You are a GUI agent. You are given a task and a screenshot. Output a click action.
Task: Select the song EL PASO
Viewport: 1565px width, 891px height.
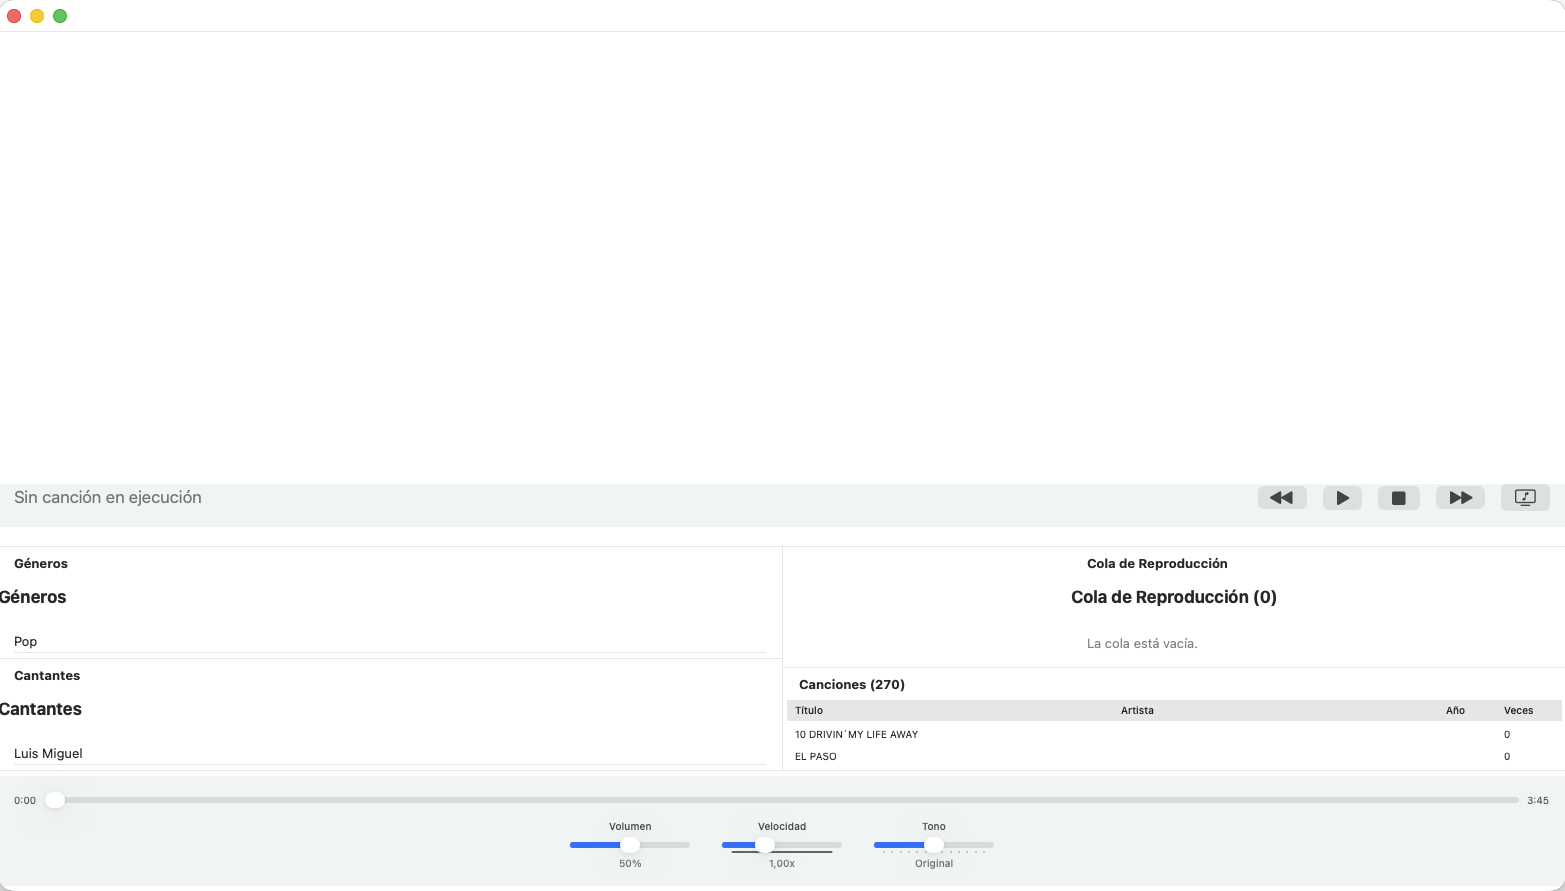(816, 757)
